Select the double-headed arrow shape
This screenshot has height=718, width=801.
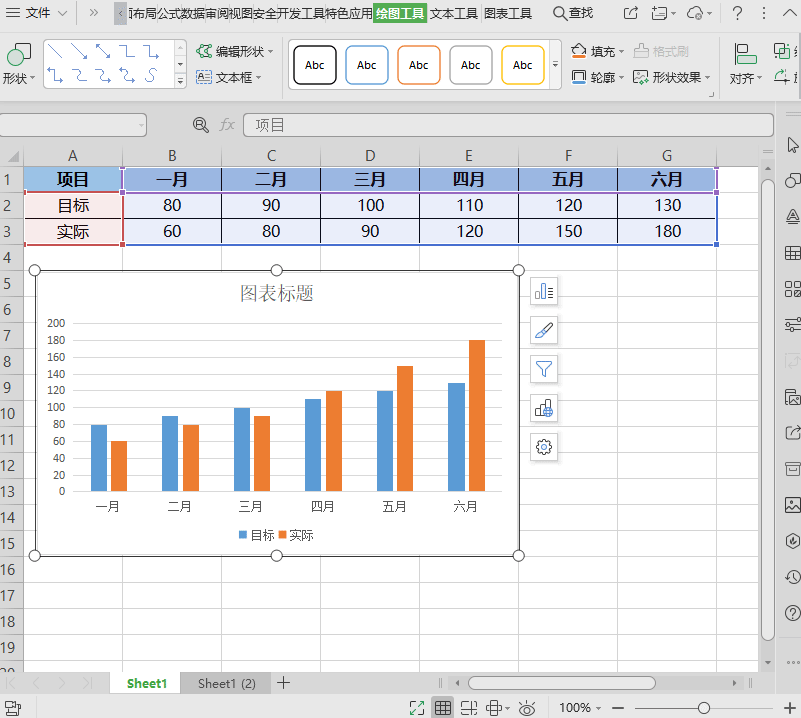tap(103, 51)
